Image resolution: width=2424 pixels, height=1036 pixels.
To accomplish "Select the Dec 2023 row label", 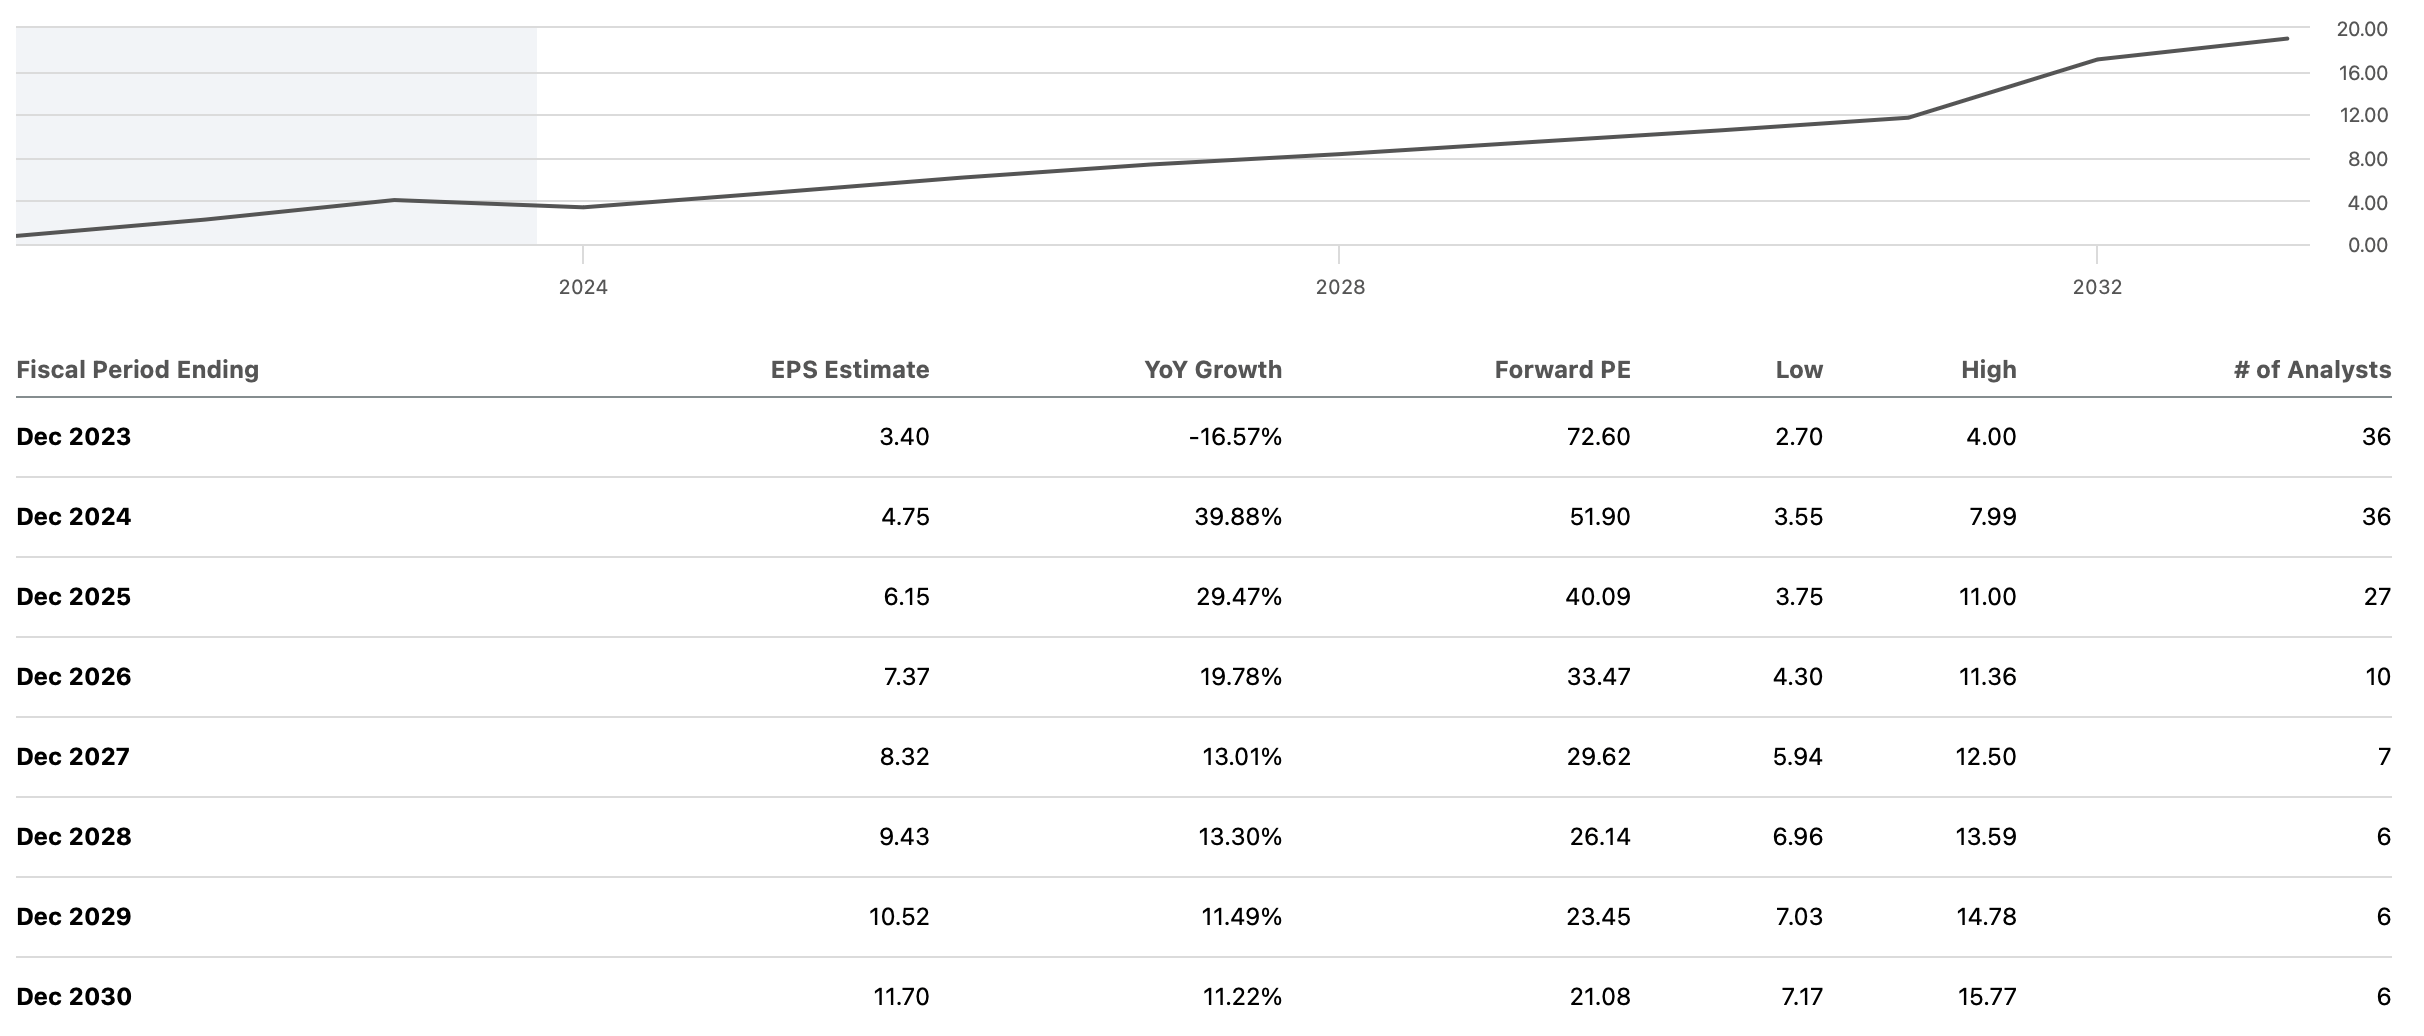I will 74,437.
